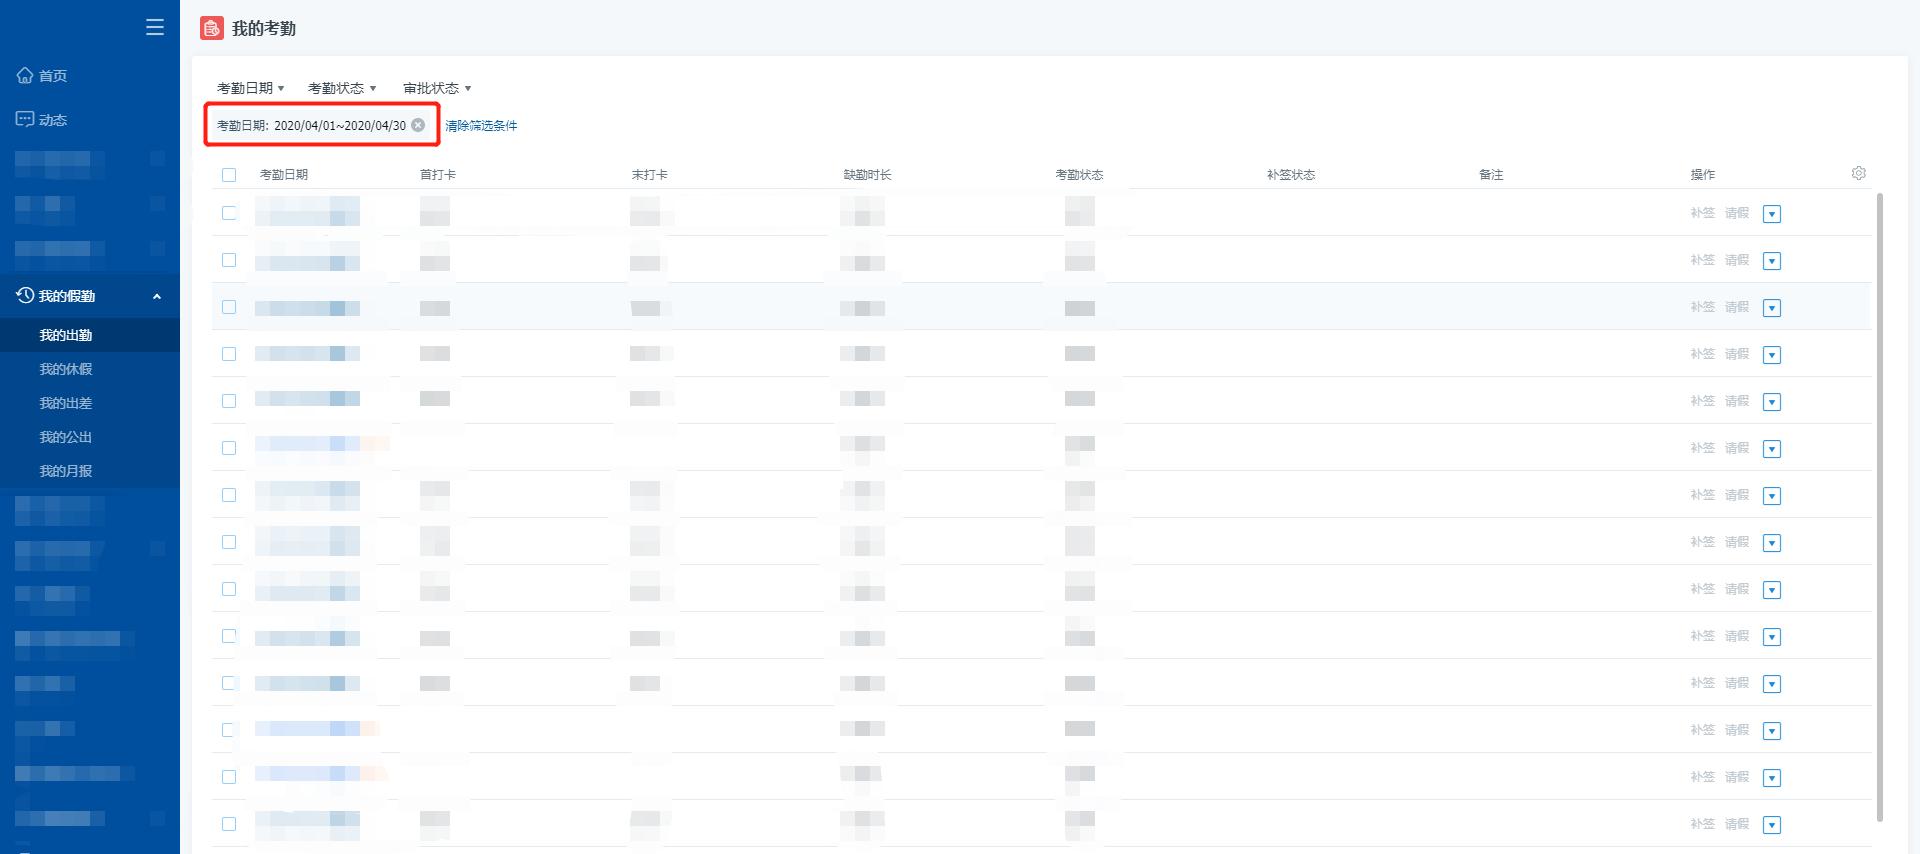Screen dimensions: 1920x854
Task: Click the clock icon beside 我的假勤
Action: click(x=25, y=295)
